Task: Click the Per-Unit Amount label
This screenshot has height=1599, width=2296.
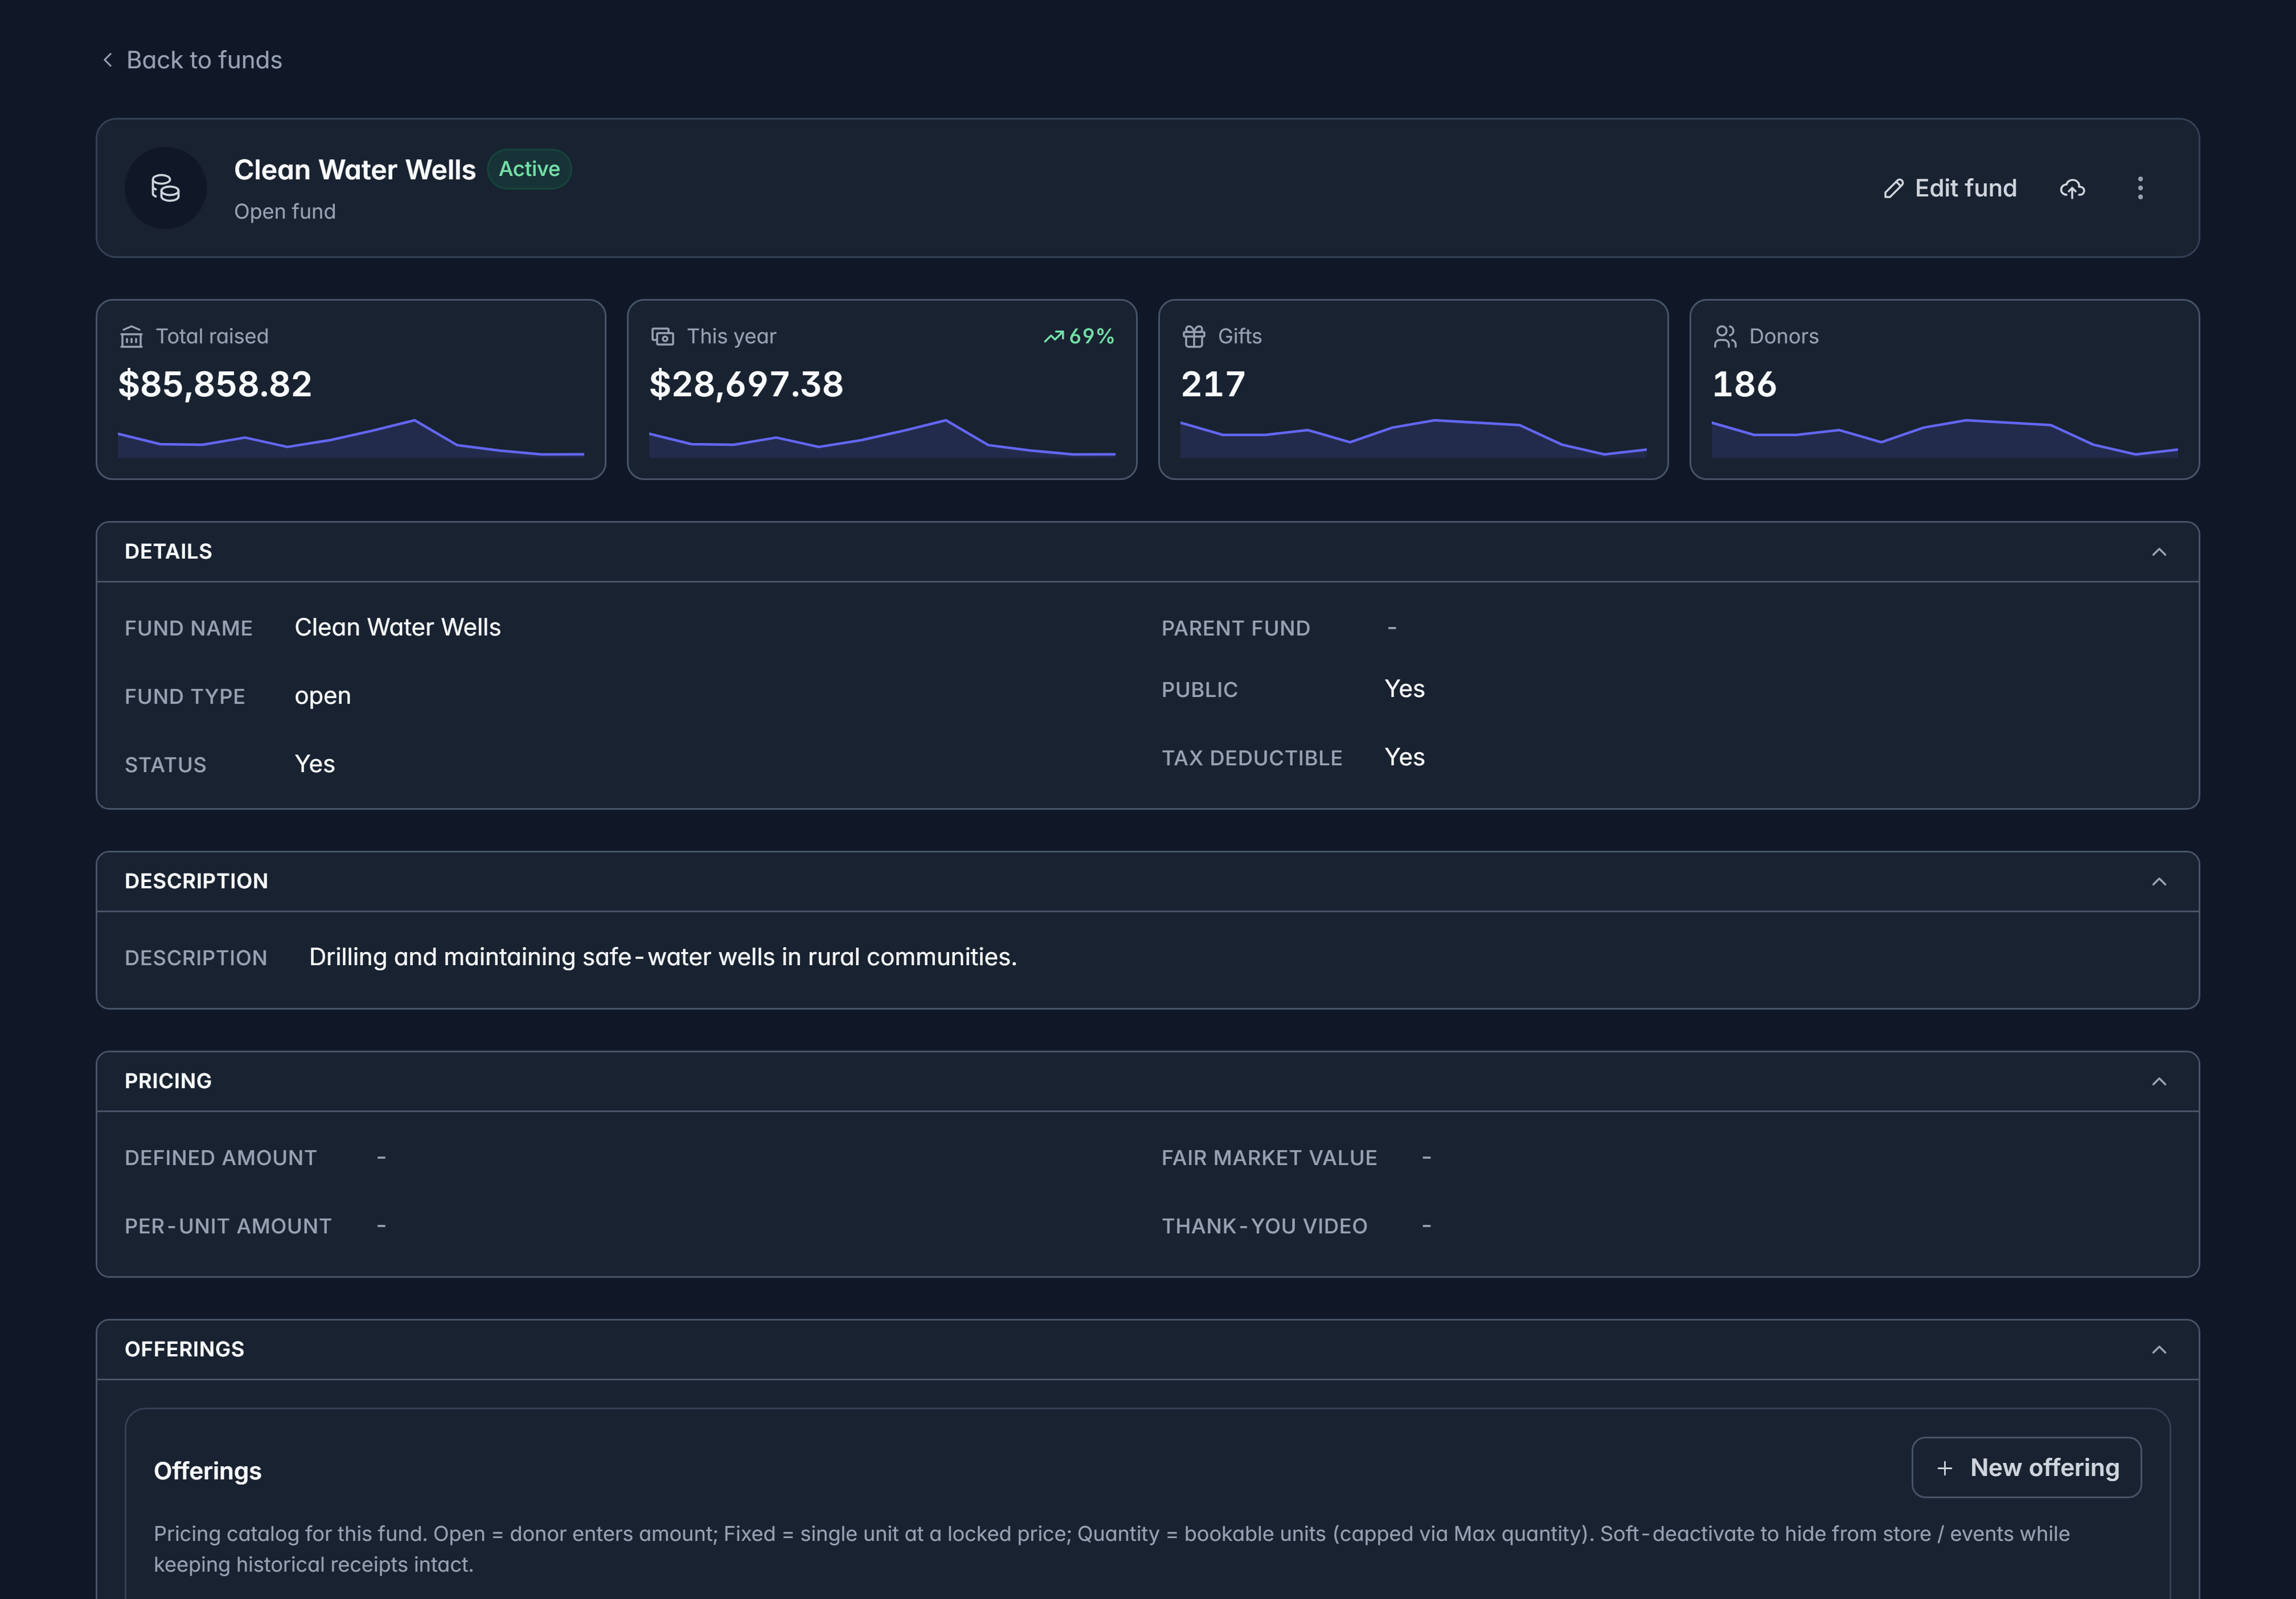Action: 227,1227
